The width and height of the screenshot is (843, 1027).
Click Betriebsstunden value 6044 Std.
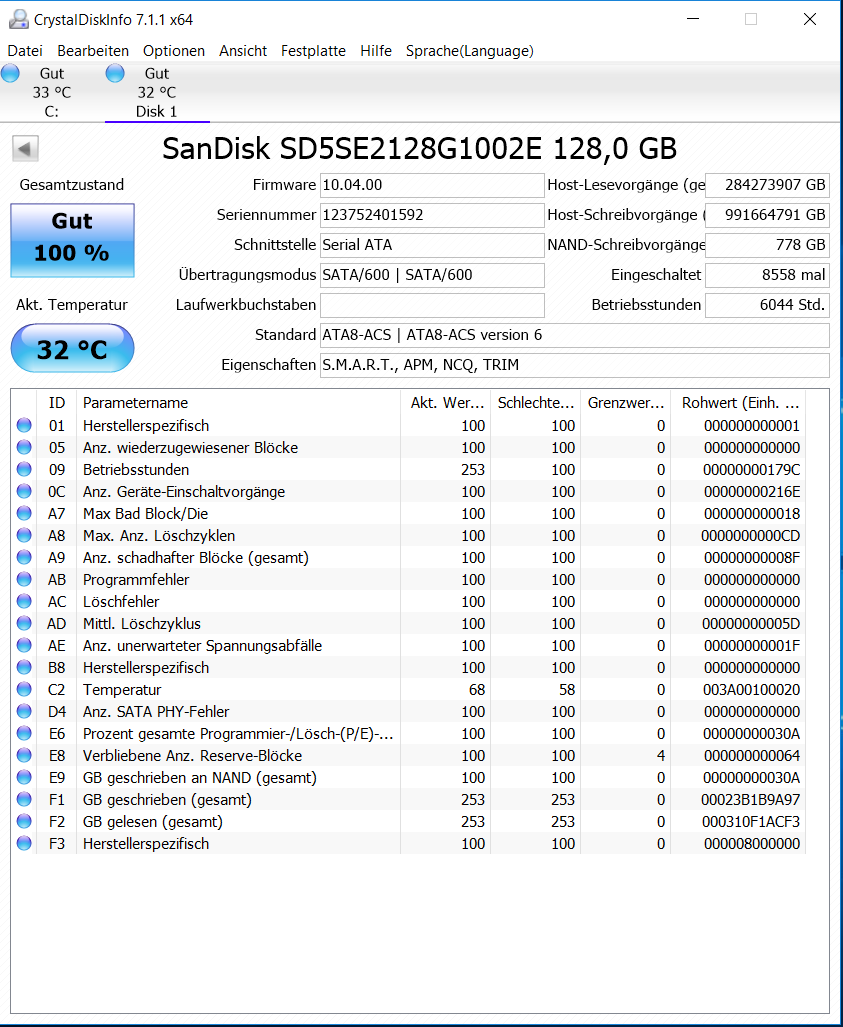(767, 305)
